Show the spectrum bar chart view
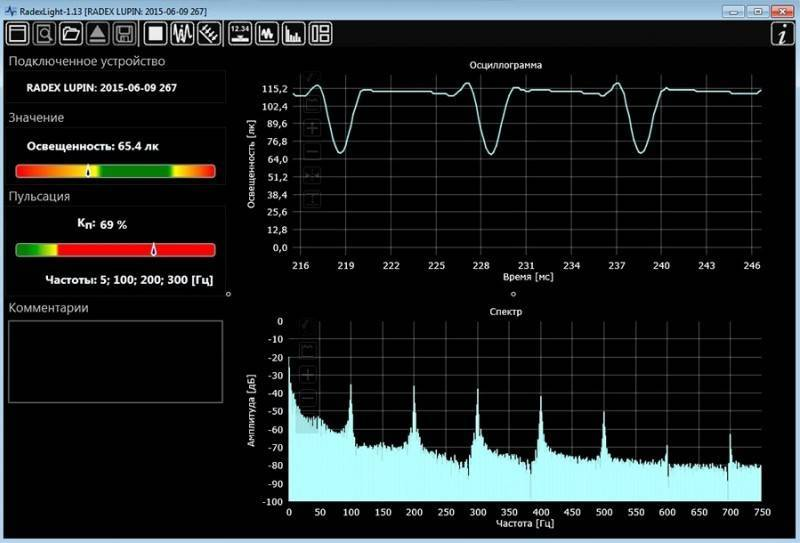This screenshot has height=543, width=800. 294,34
